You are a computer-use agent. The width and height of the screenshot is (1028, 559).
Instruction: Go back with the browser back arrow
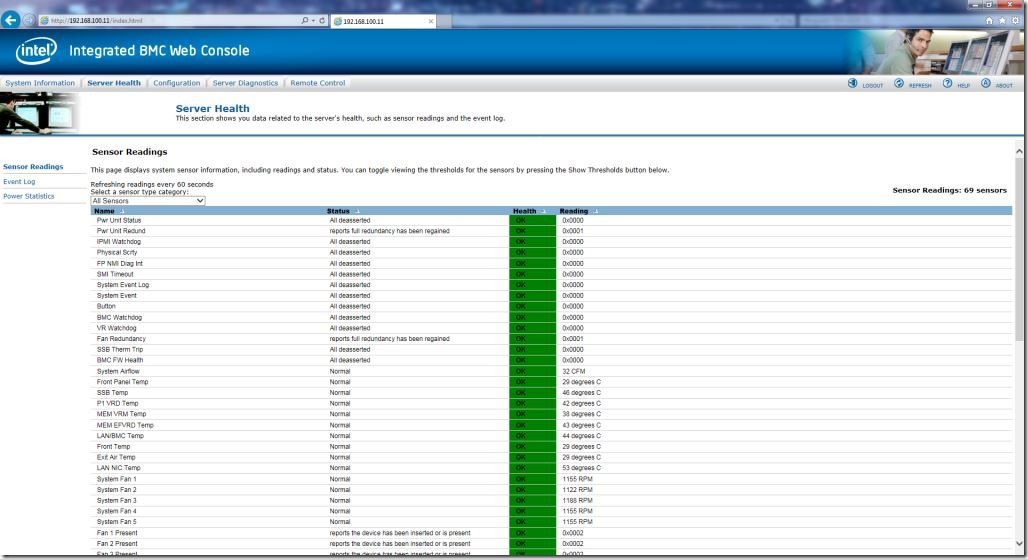click(x=11, y=20)
